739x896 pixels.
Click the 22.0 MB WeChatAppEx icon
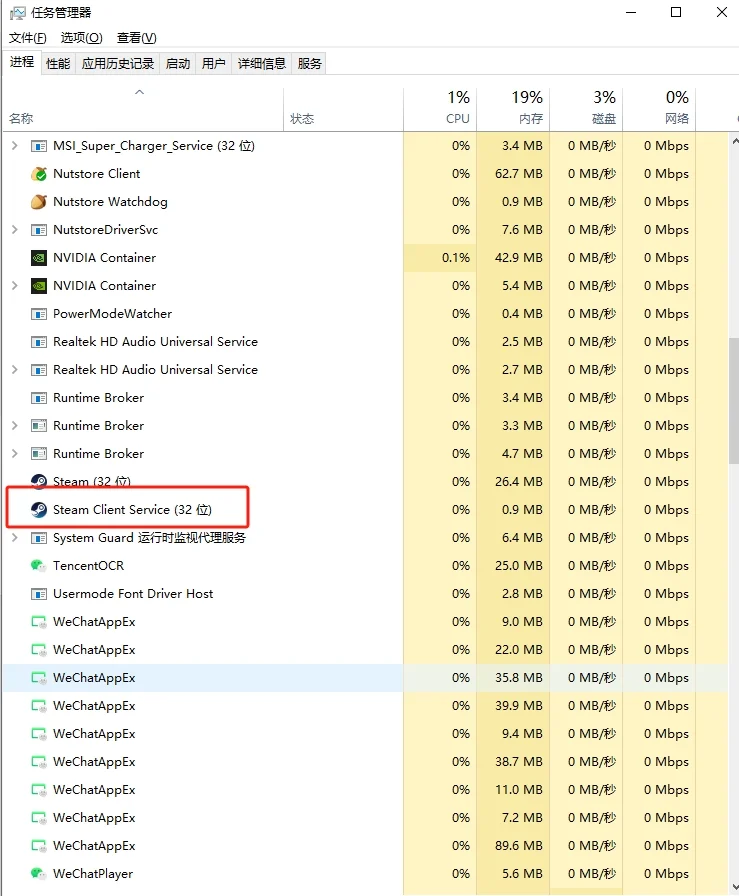coord(38,650)
